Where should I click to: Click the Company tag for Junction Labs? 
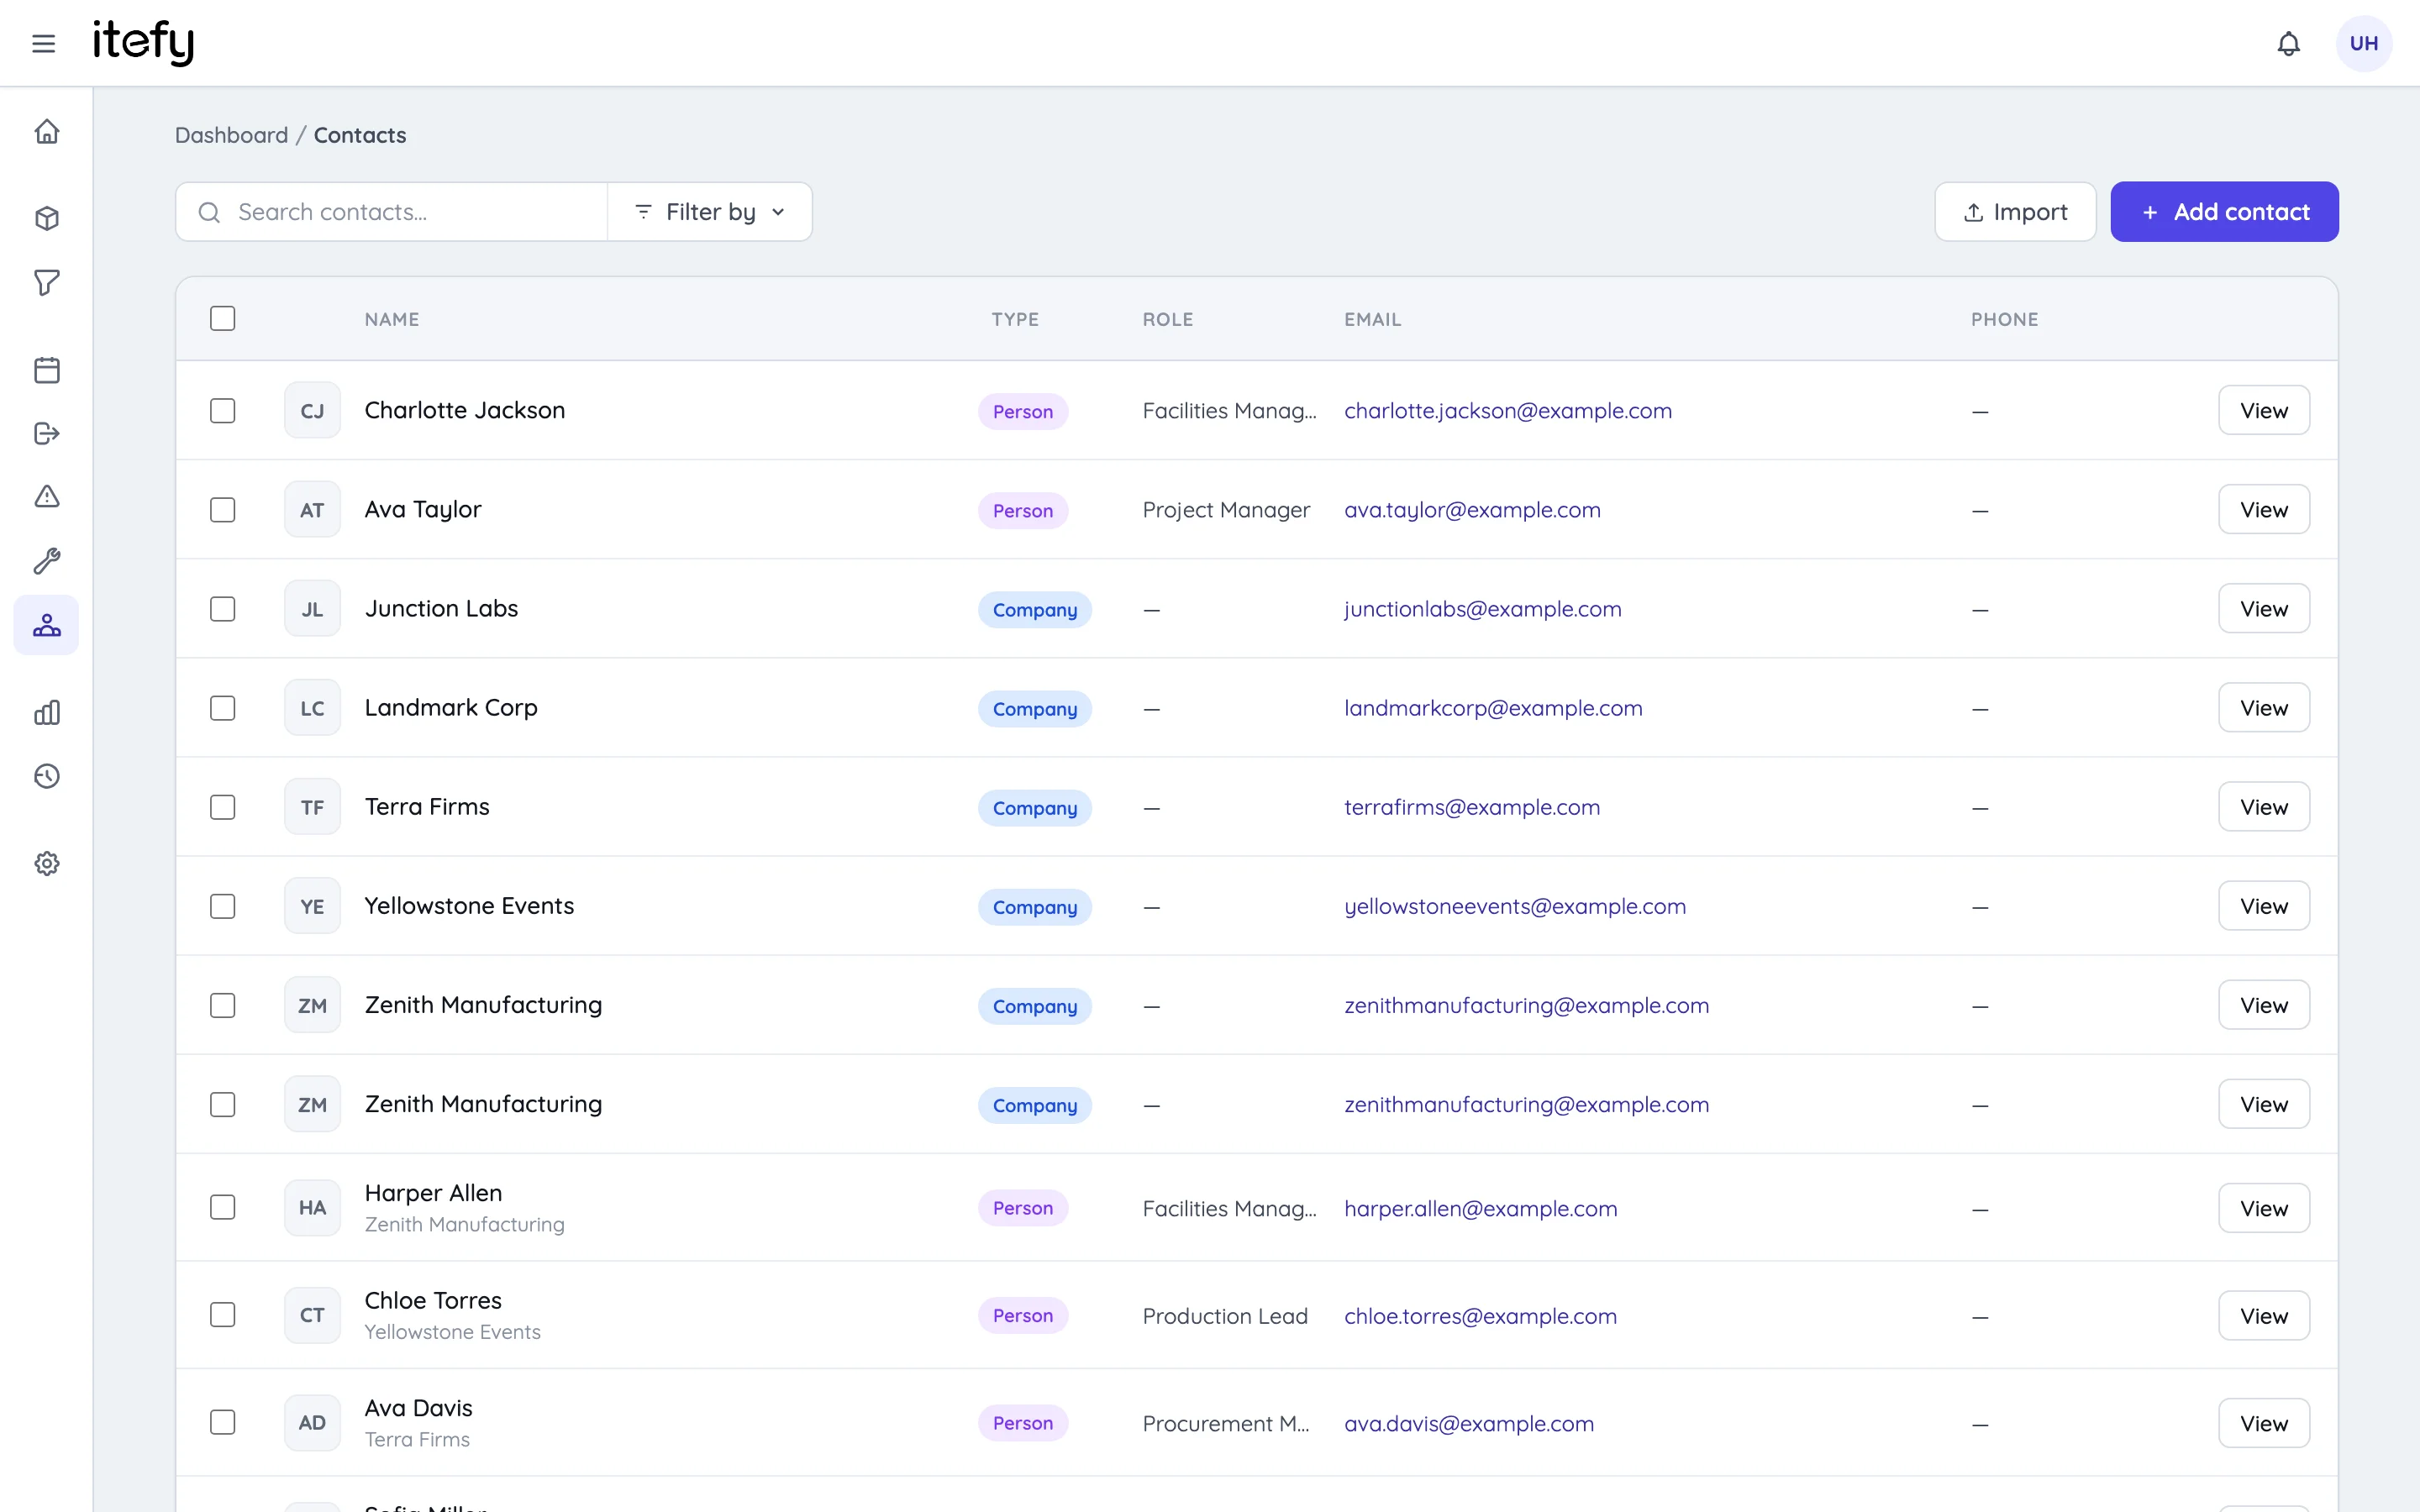[1034, 609]
